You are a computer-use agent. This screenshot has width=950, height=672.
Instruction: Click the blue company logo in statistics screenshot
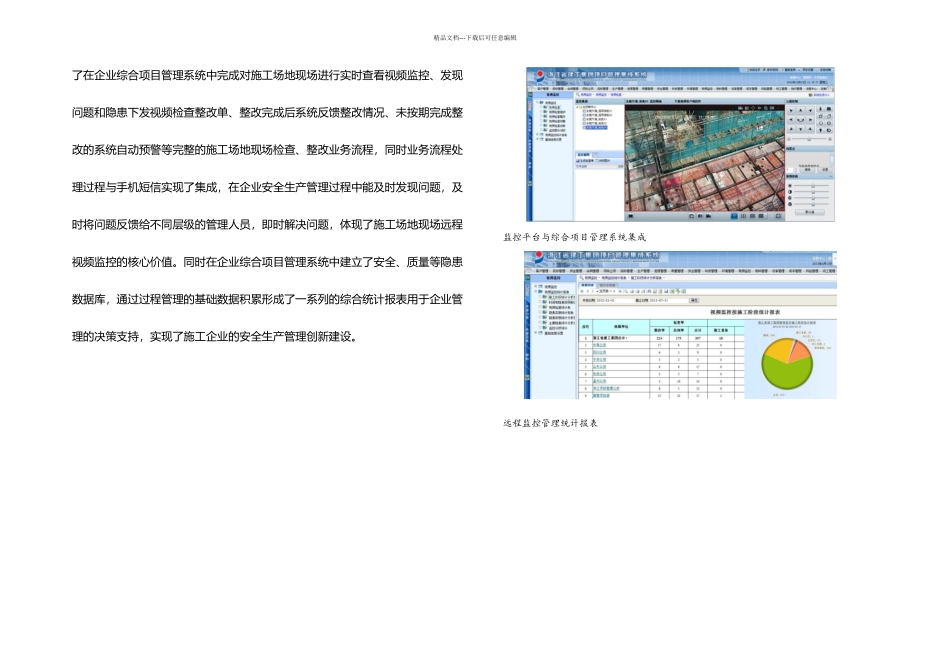click(539, 259)
